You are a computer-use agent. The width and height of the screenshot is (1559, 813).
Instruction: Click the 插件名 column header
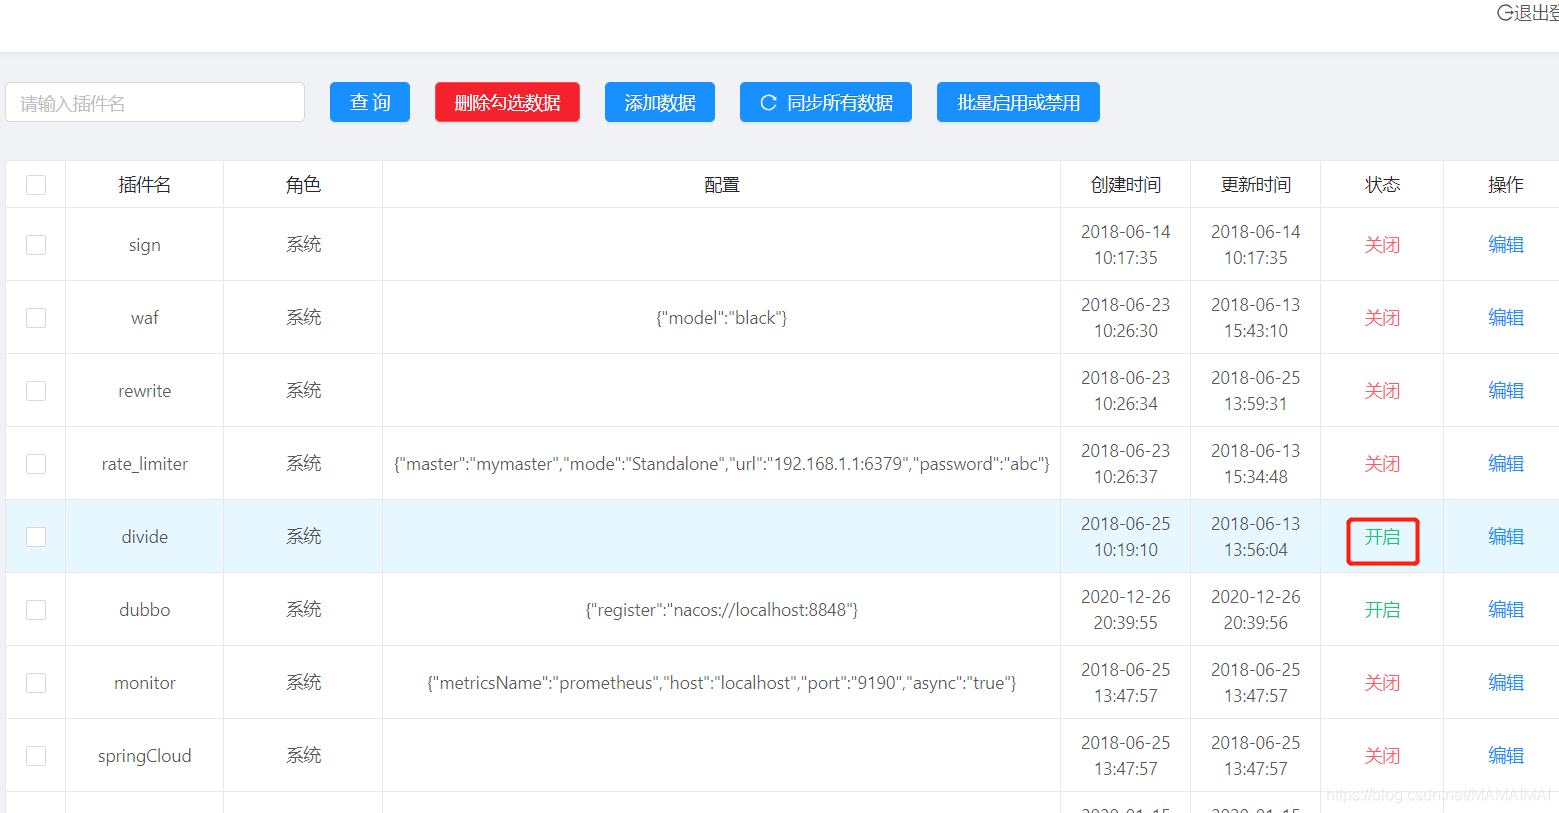145,185
